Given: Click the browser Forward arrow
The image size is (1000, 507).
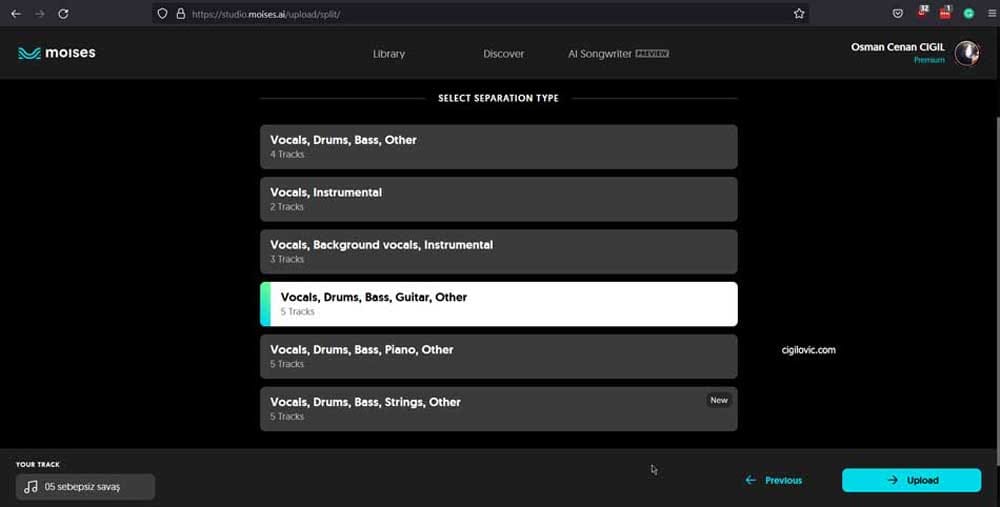Looking at the screenshot, I should click(40, 13).
